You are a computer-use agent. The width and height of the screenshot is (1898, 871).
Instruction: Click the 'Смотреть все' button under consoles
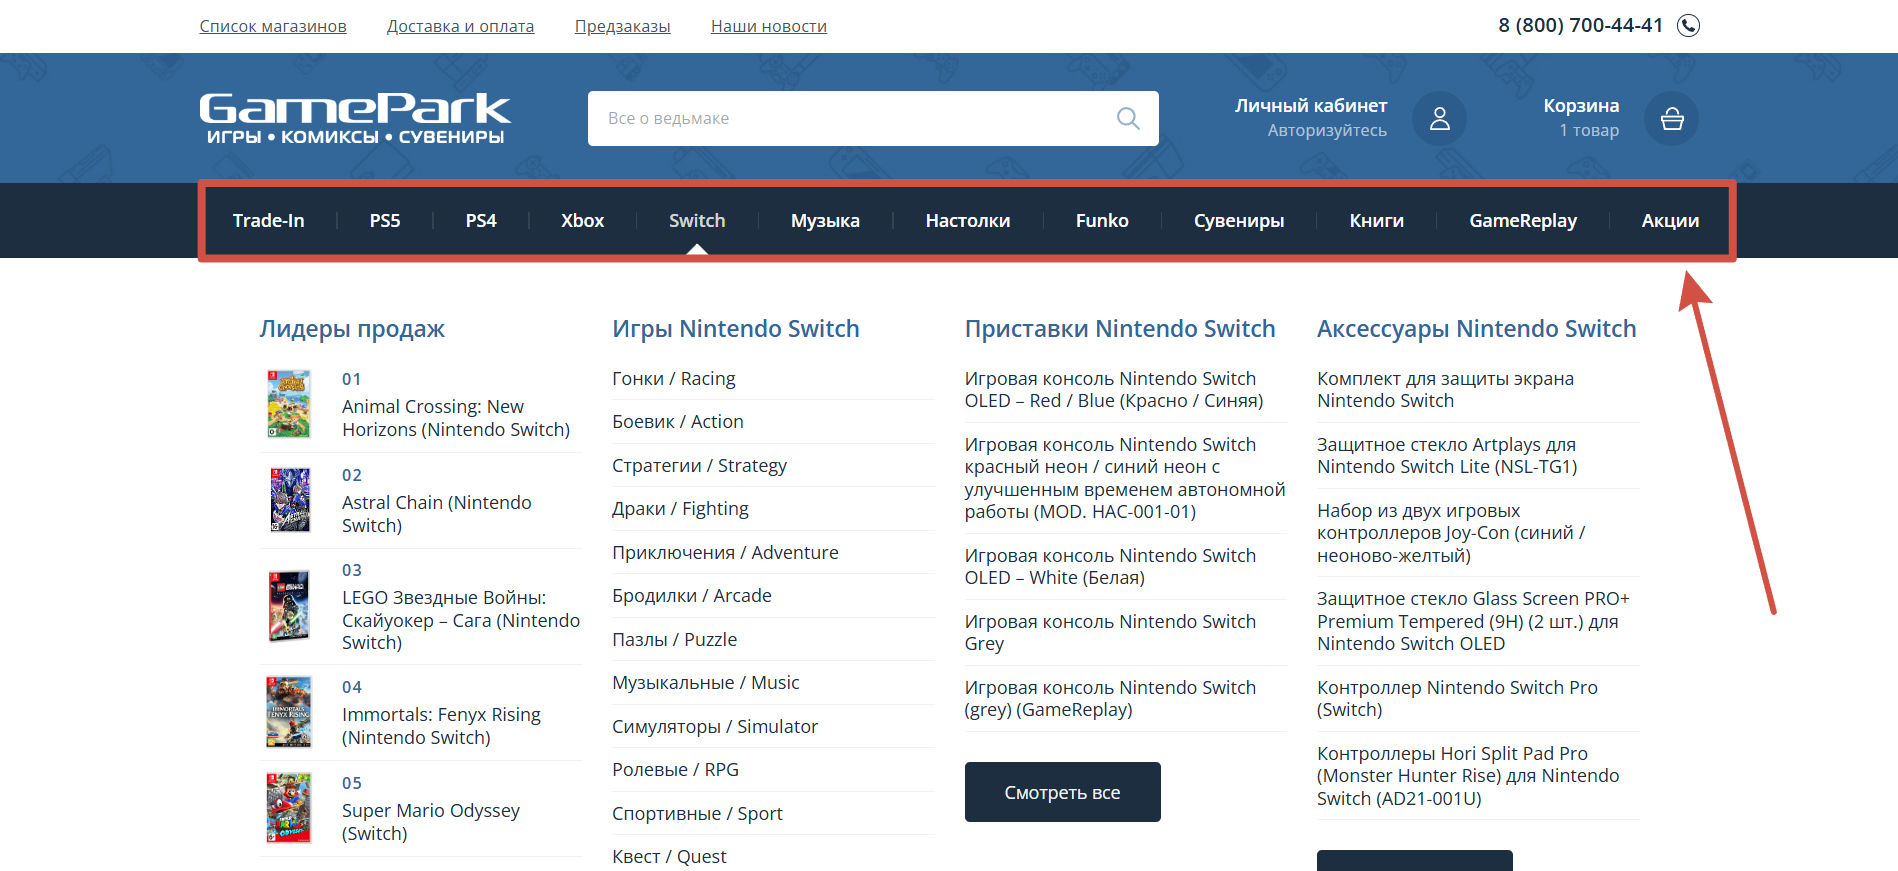1062,792
